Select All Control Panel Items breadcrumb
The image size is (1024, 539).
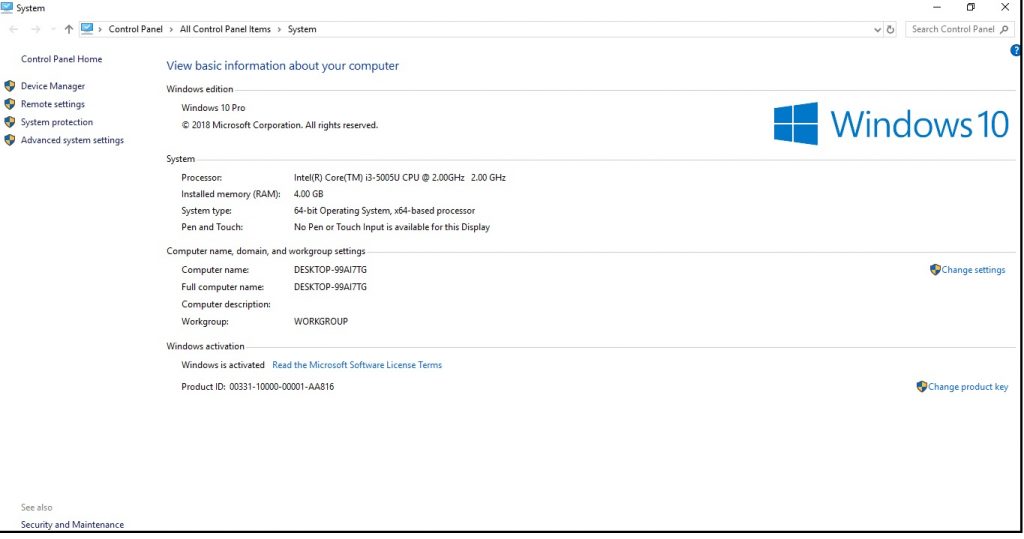pyautogui.click(x=225, y=29)
